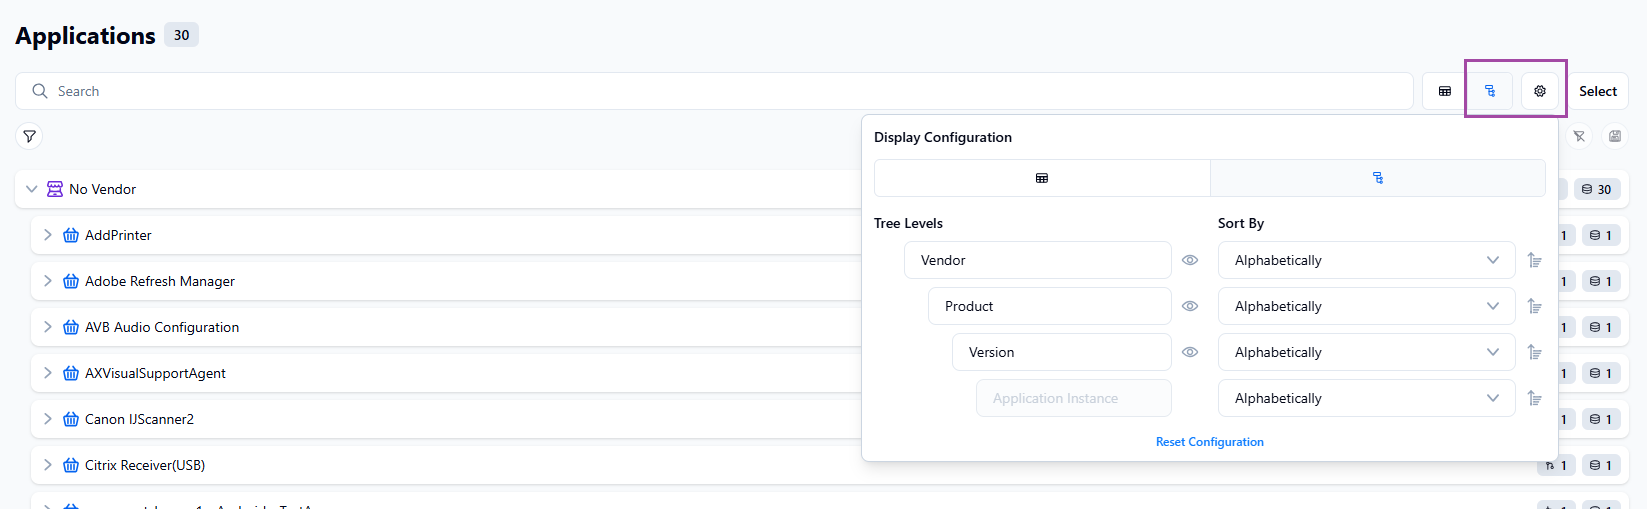Clear filters icon near save icon
The image size is (1647, 509).
pyautogui.click(x=1579, y=136)
